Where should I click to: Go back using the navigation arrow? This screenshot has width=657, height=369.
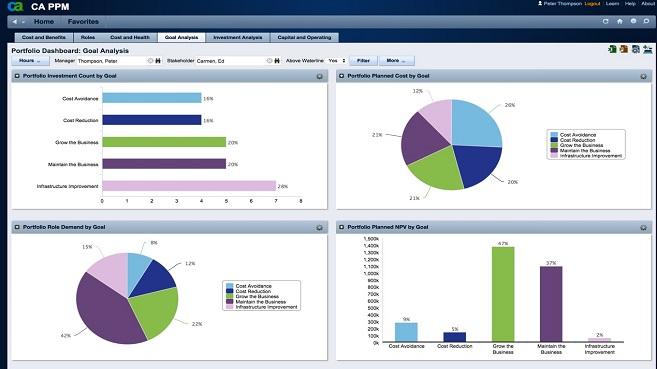click(x=15, y=21)
